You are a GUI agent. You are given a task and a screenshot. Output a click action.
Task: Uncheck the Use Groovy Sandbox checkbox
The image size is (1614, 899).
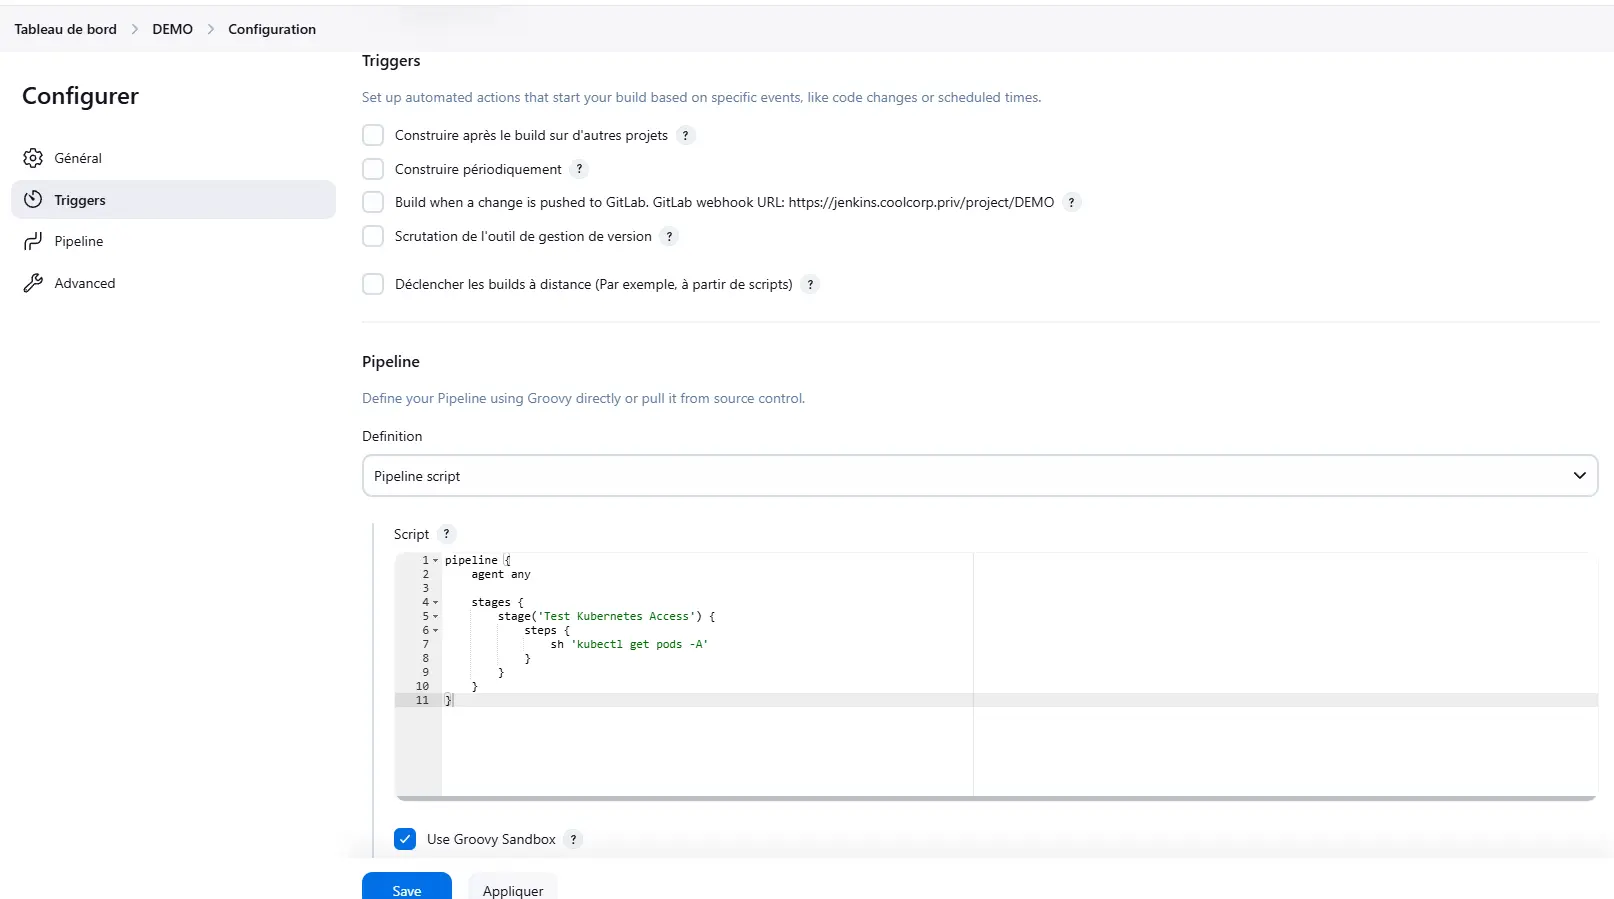tap(405, 839)
